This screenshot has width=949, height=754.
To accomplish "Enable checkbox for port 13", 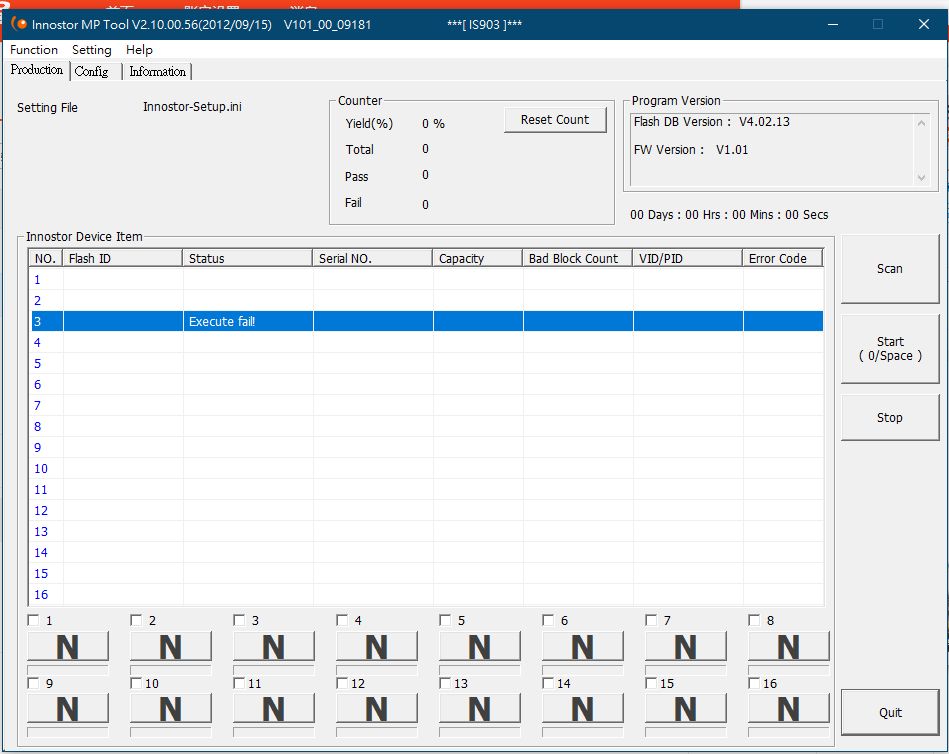I will point(445,683).
